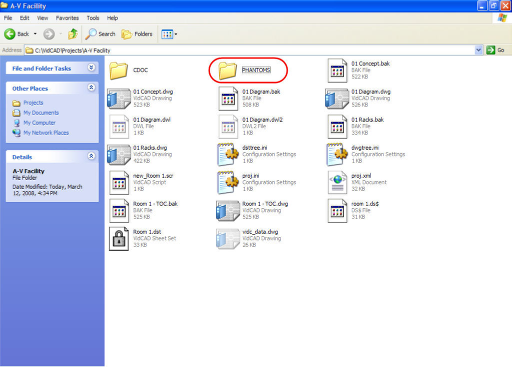Click the CDOC folder name text
Screen dimensions: 512x367
(140, 70)
